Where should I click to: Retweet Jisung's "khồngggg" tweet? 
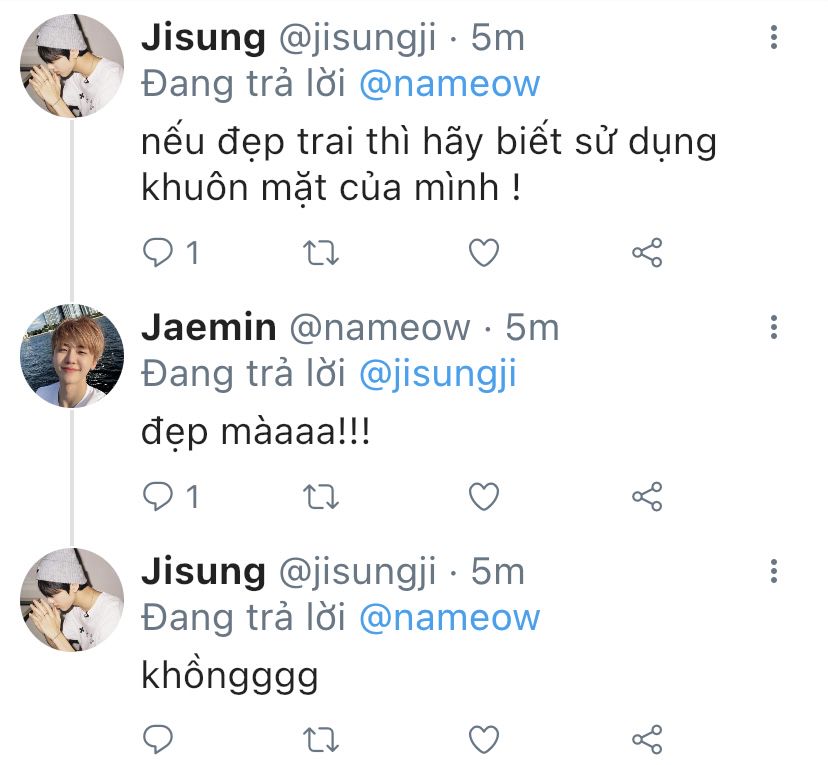(x=321, y=739)
